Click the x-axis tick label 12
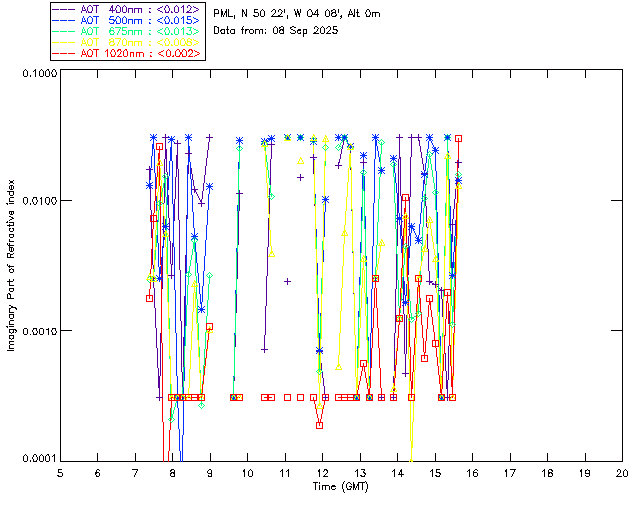 point(322,473)
